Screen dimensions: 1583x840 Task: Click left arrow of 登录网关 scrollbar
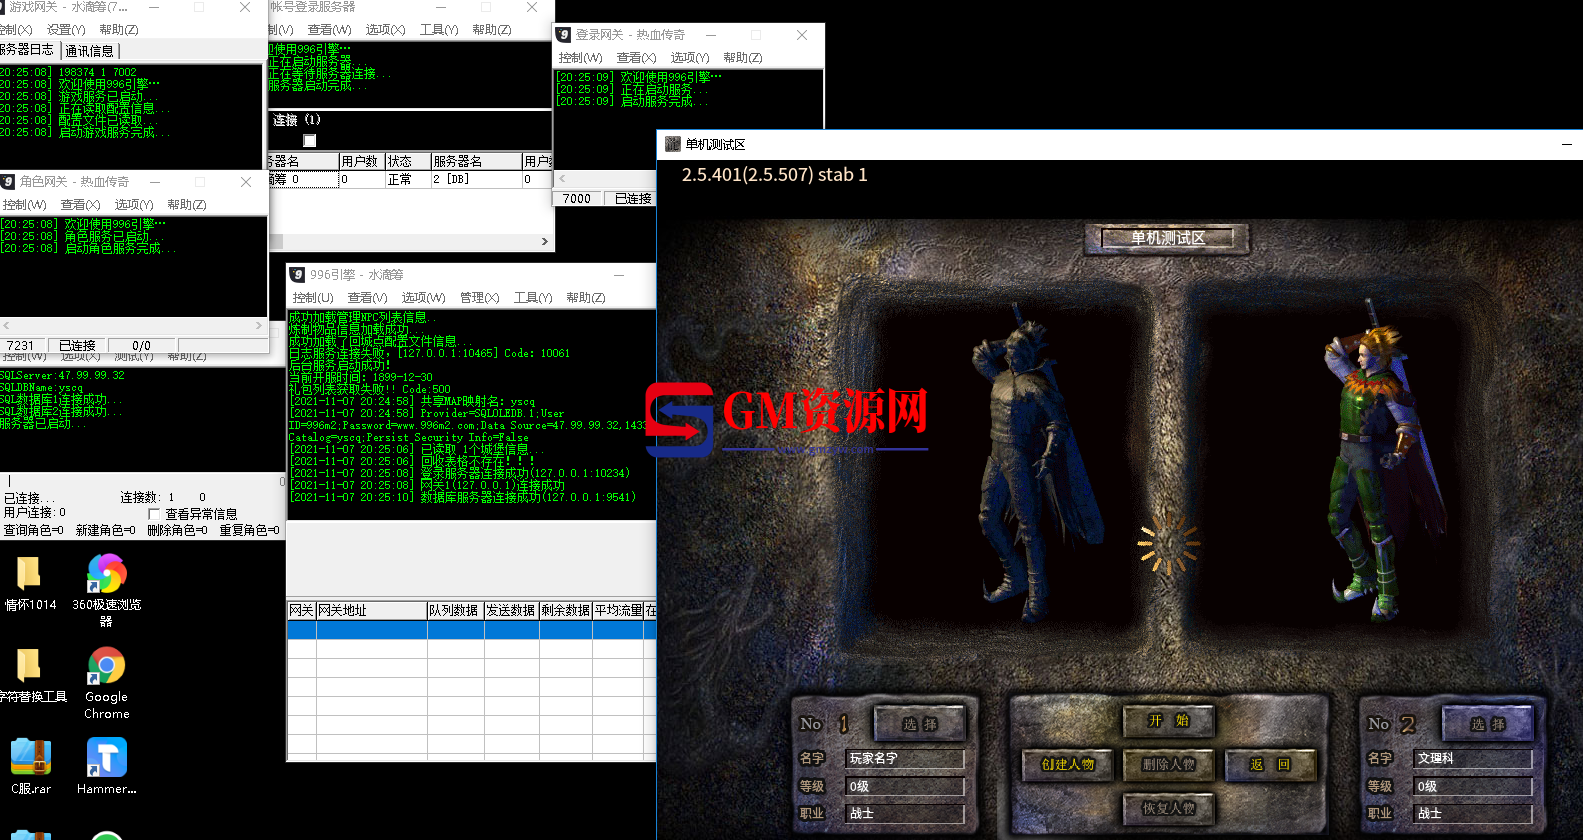[x=562, y=179]
